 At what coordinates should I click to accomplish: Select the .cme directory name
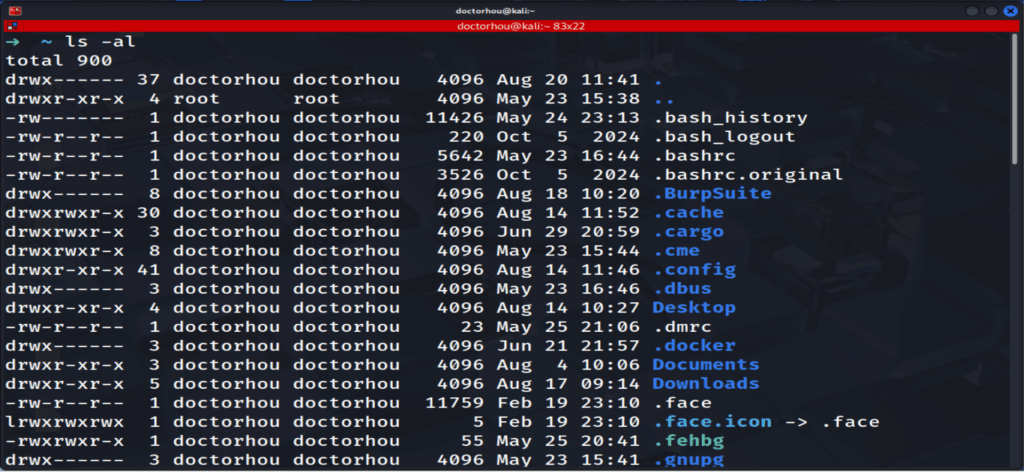(677, 251)
